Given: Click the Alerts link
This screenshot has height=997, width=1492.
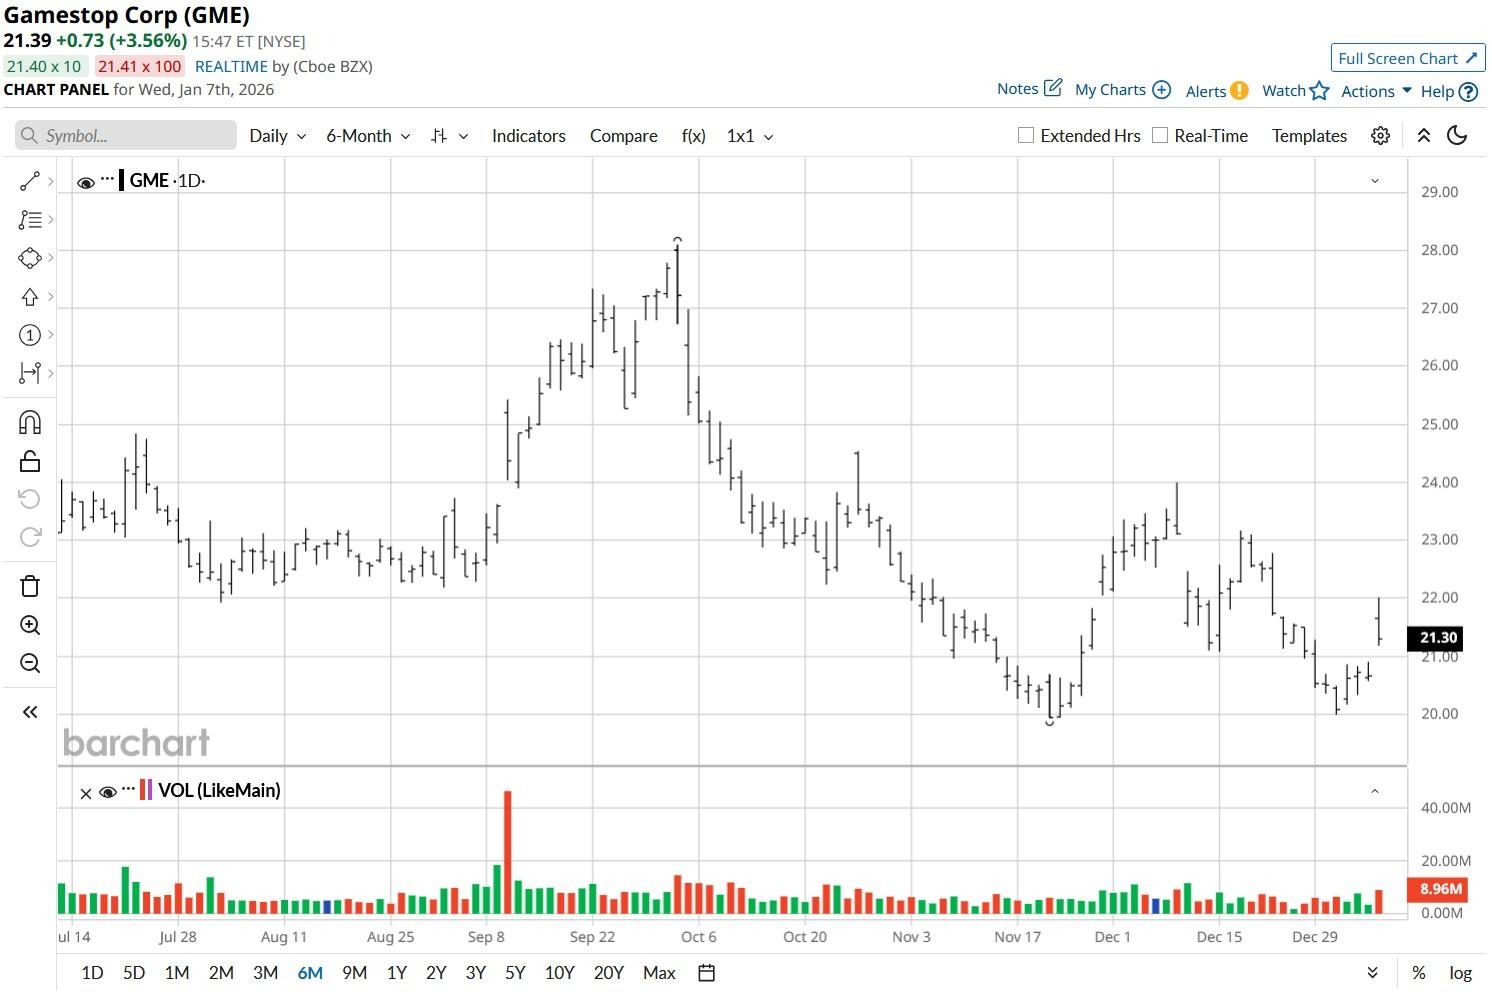Looking at the screenshot, I should tap(1205, 91).
